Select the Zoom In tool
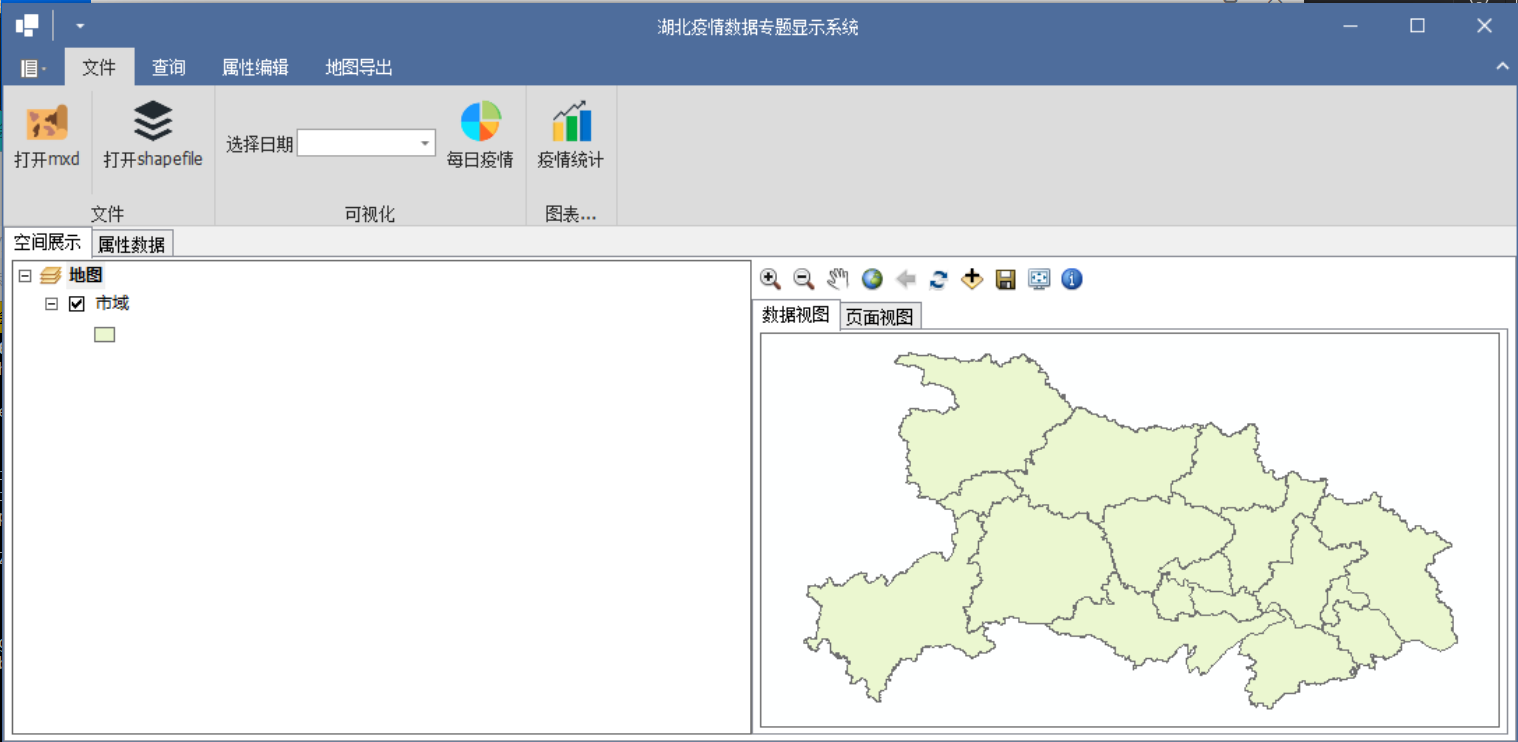 (x=770, y=279)
